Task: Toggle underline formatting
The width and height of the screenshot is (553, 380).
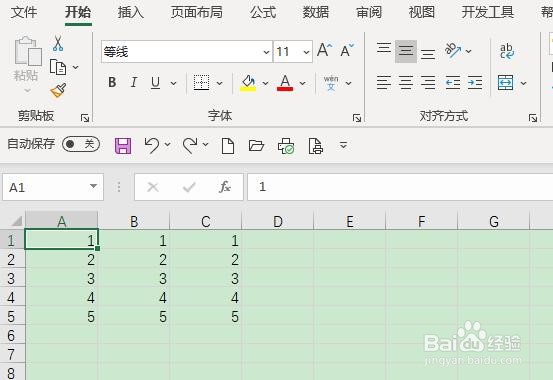Action: [x=155, y=83]
